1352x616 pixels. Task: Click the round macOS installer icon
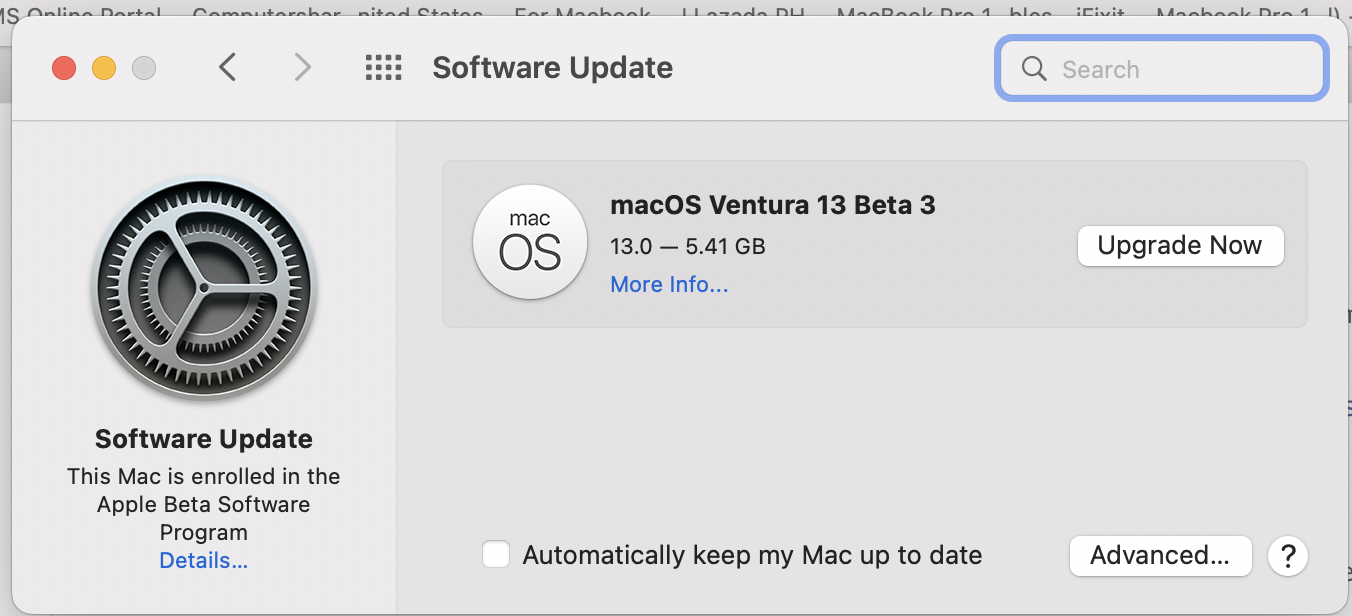(529, 243)
